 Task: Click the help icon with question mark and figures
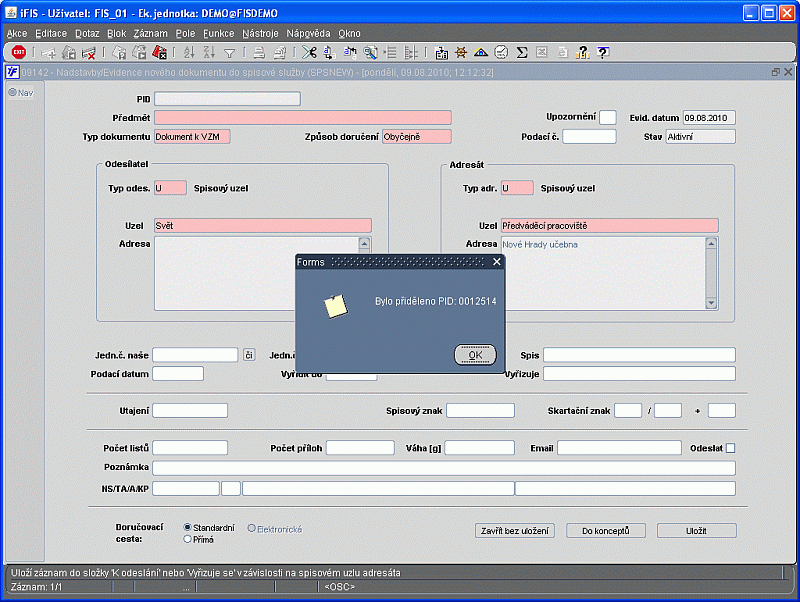(582, 53)
